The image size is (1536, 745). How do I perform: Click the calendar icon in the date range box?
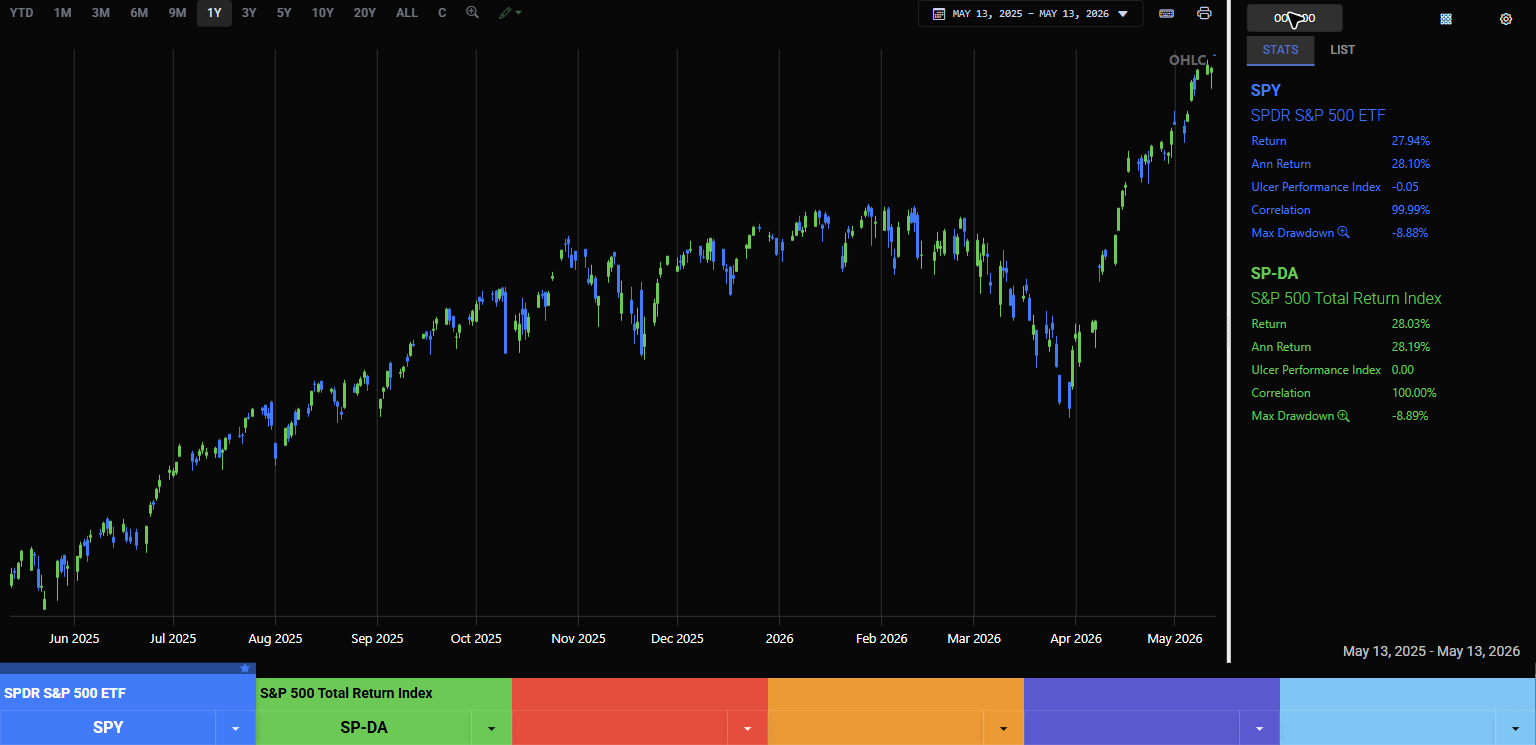point(938,14)
